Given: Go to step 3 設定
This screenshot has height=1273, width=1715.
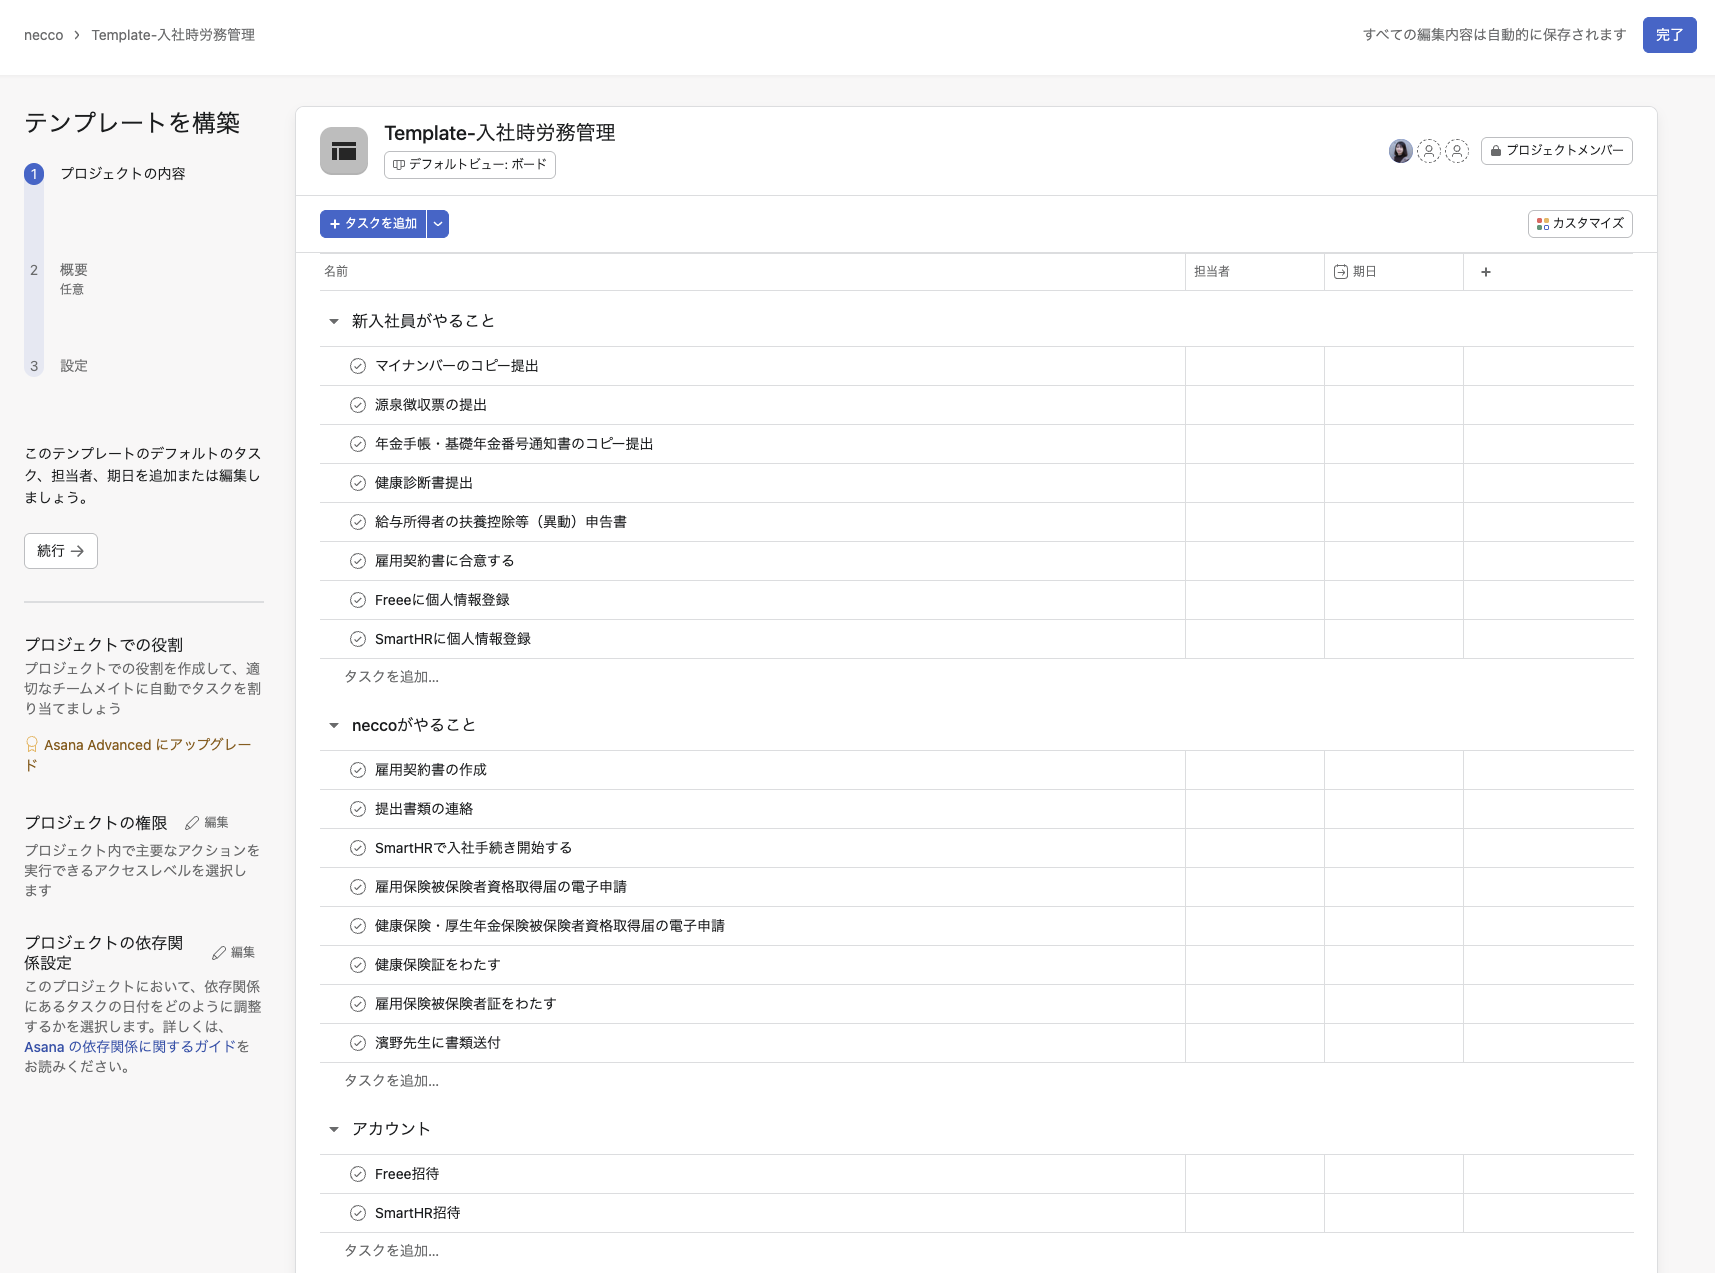Looking at the screenshot, I should 73,366.
